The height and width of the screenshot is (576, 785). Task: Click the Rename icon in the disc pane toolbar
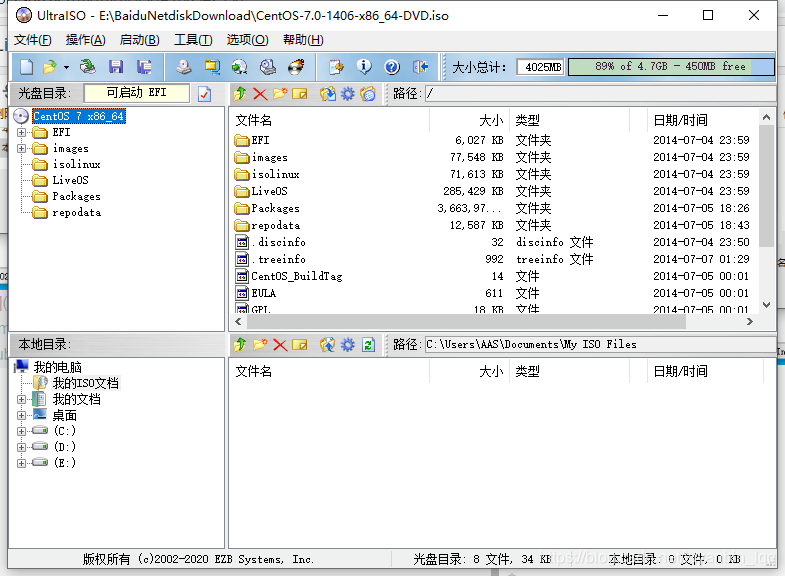299,94
